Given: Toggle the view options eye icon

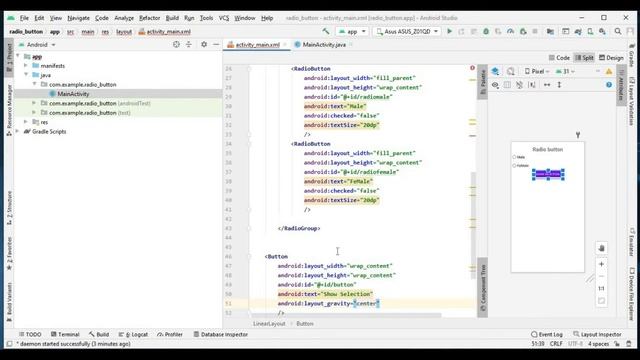Looking at the screenshot, I should [495, 85].
